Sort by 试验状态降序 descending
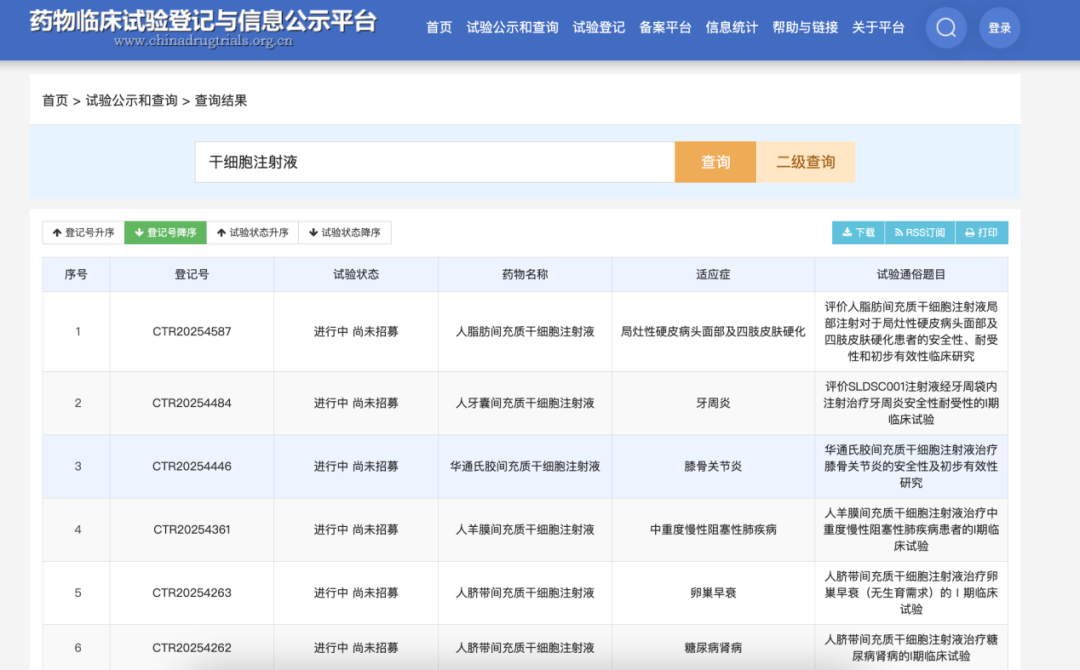Viewport: 1080px width, 670px height. click(344, 233)
